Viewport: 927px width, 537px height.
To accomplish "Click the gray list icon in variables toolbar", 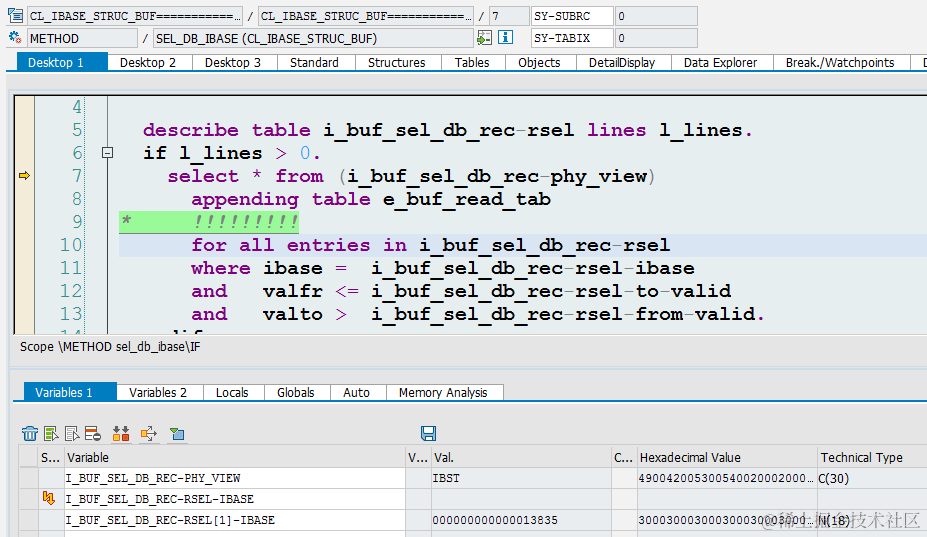I will click(x=72, y=434).
